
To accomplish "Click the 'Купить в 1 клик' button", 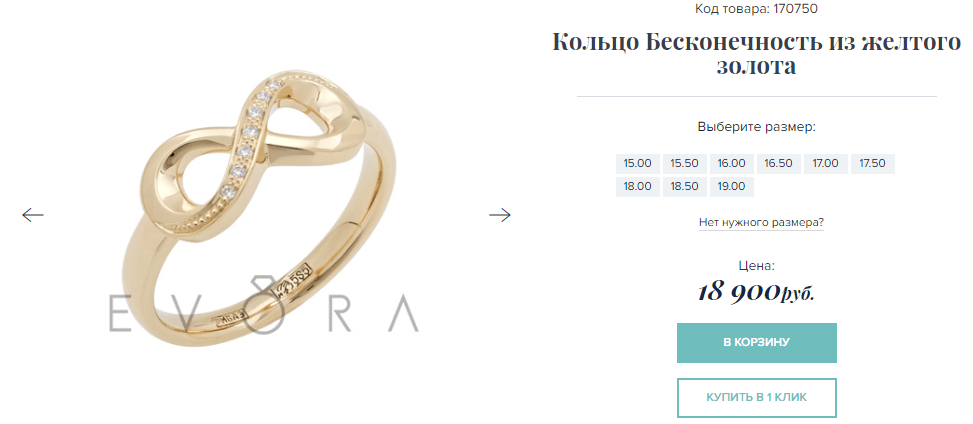I will 756,398.
